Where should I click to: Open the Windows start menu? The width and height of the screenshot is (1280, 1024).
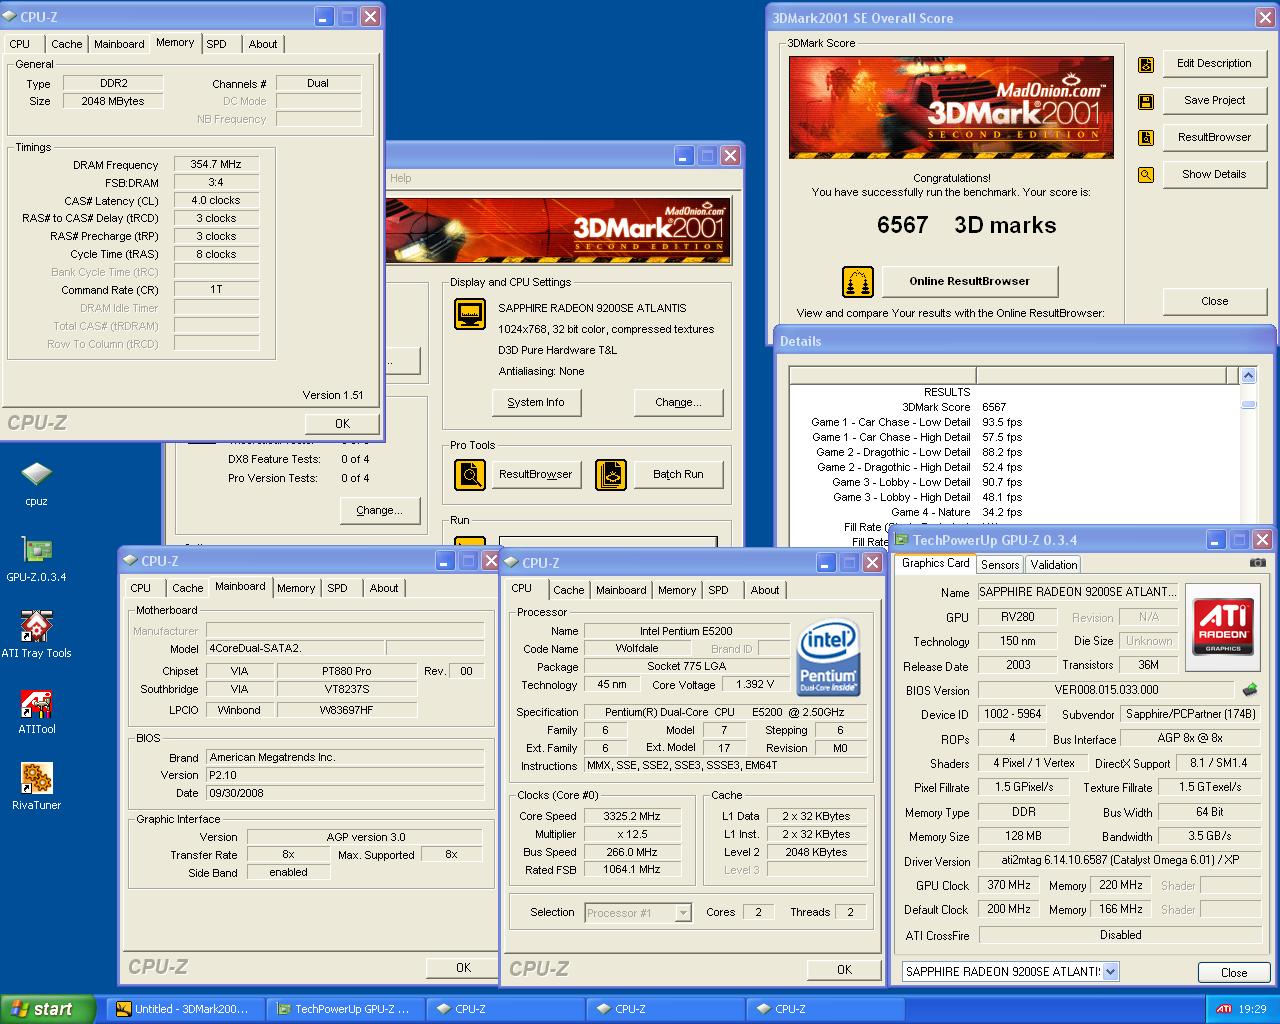click(48, 1009)
